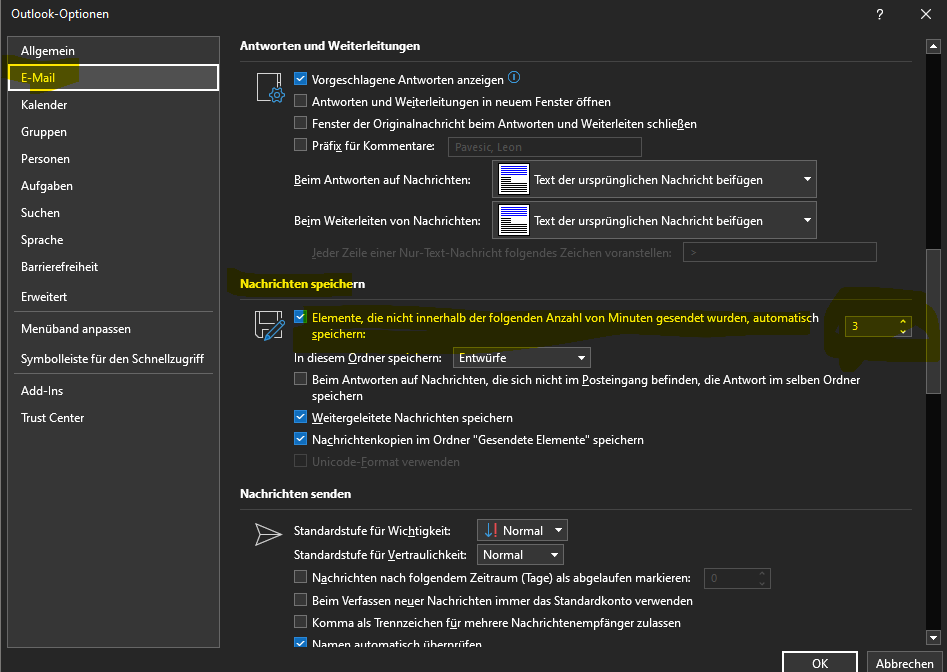Click the paper plane send messages icon
Viewport: 947px width, 672px height.
268,534
